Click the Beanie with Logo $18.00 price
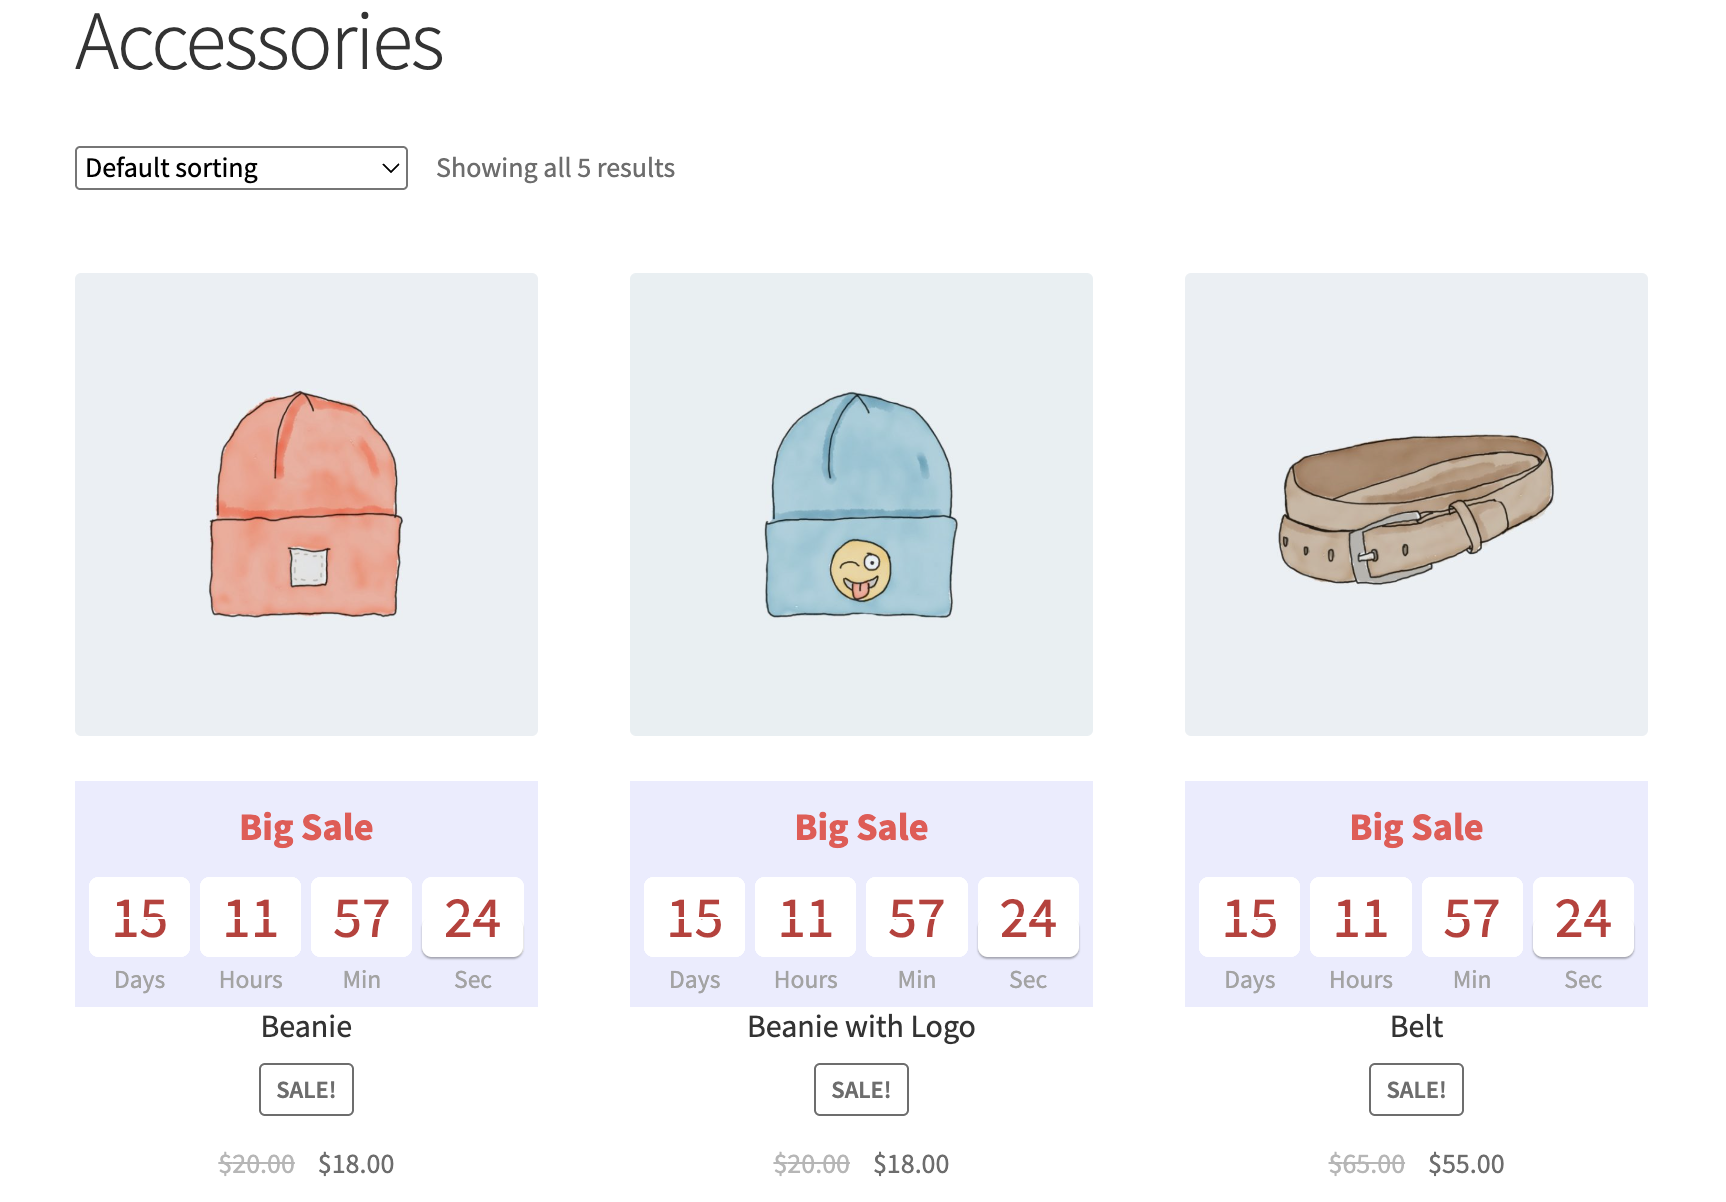Screen dimensions: 1726x1202 tap(911, 1164)
